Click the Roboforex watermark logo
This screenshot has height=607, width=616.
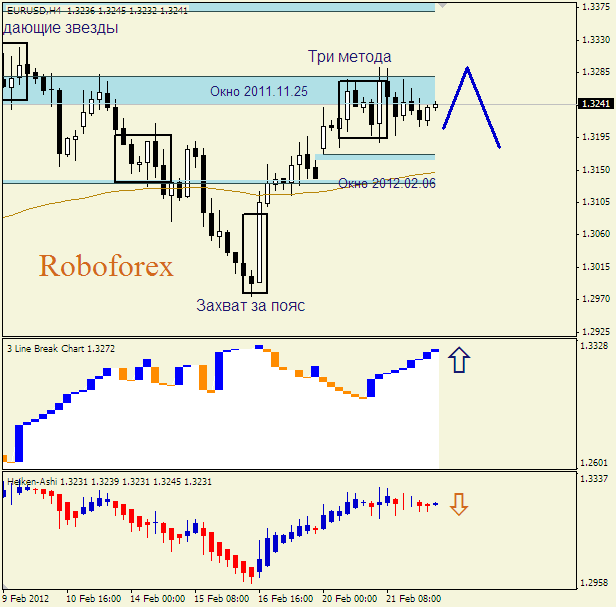[x=106, y=266]
